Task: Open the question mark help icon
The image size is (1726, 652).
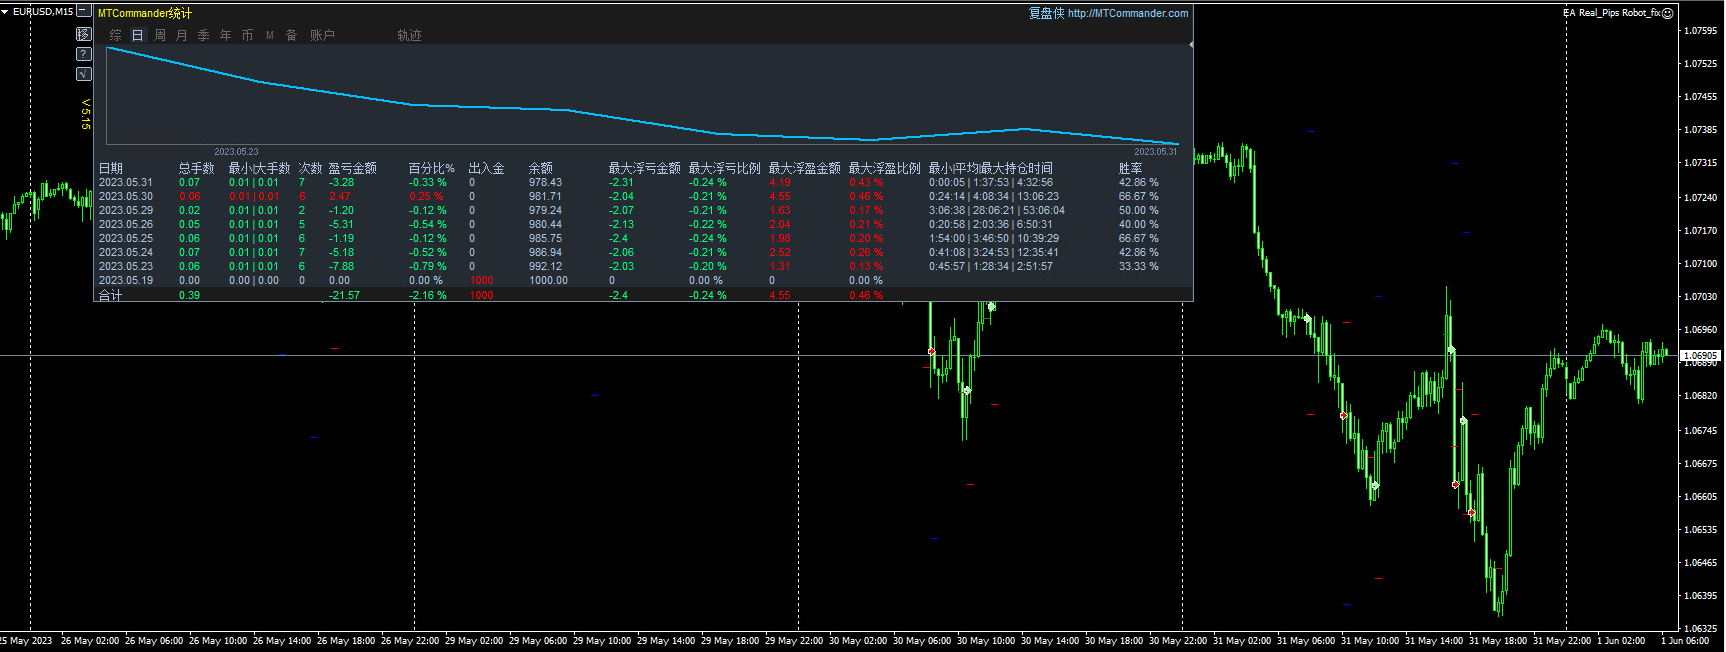Action: [84, 54]
